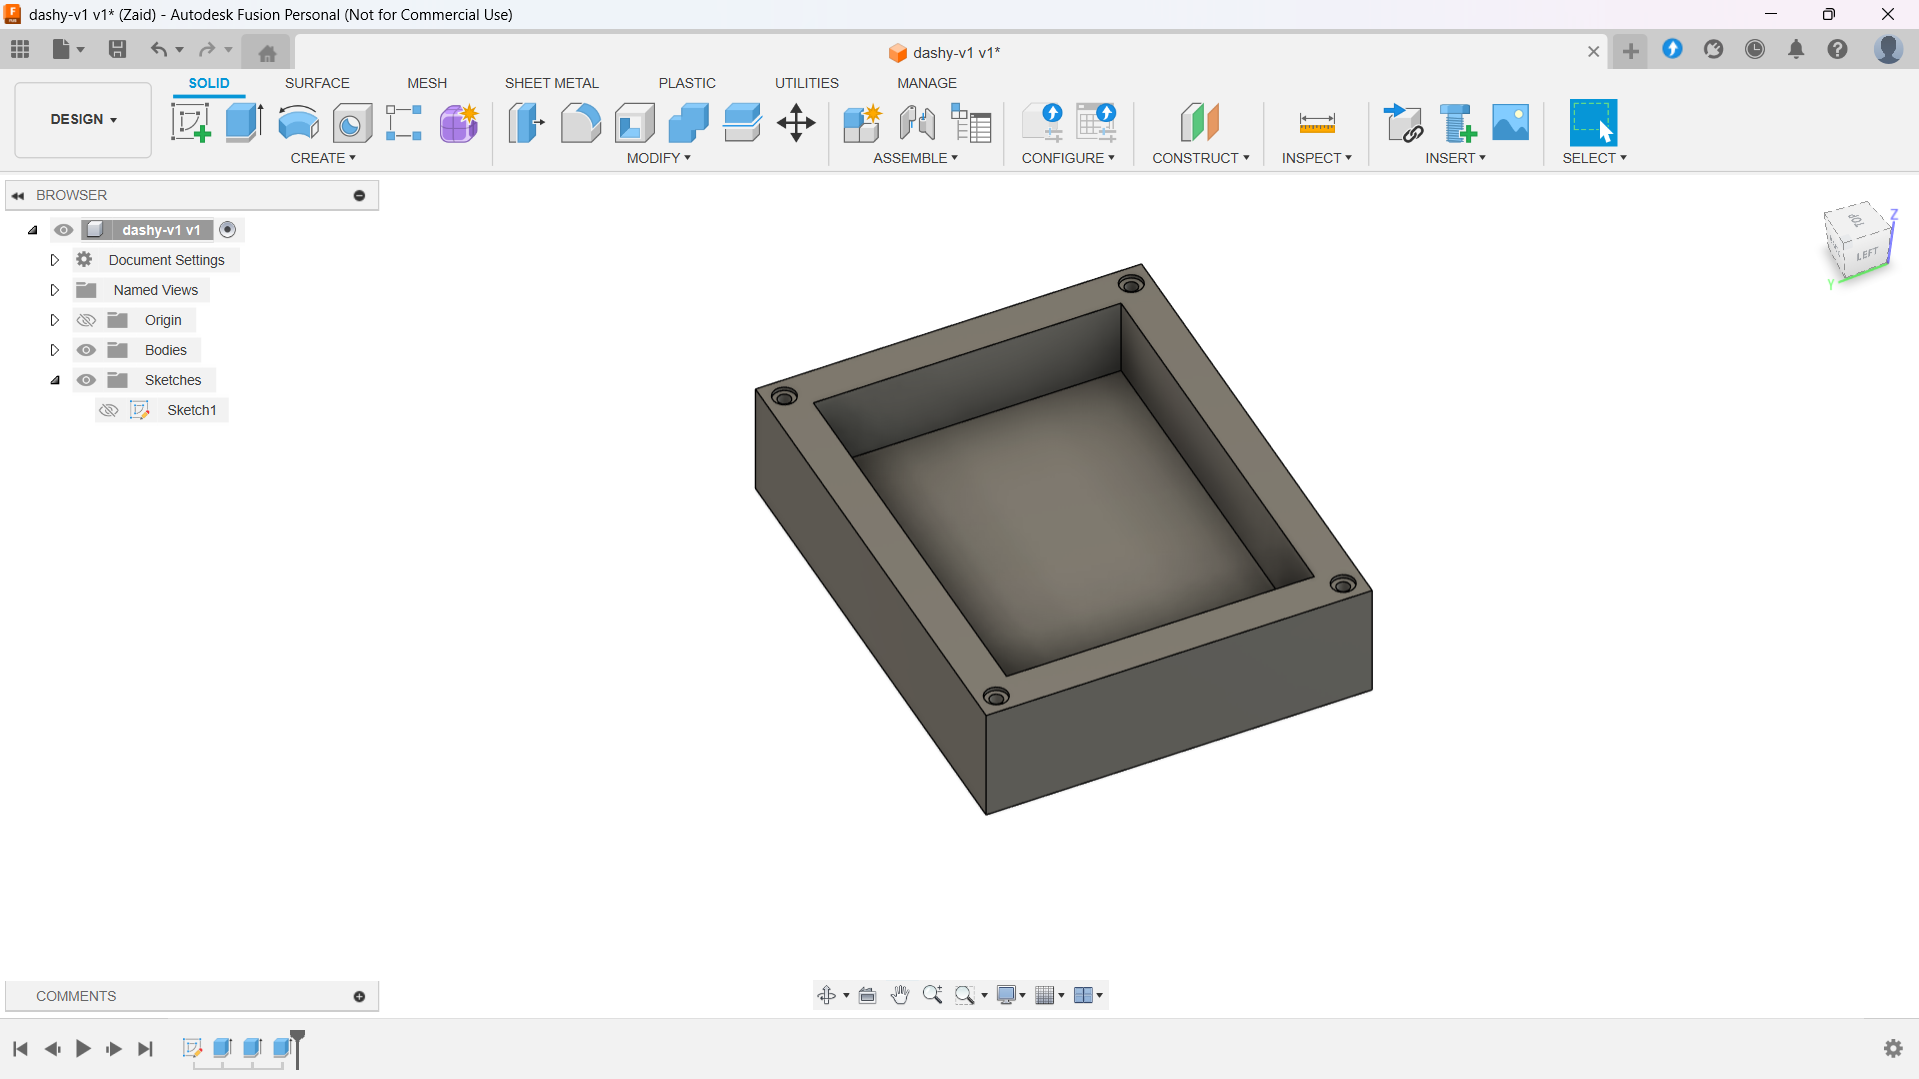Image resolution: width=1919 pixels, height=1079 pixels.
Task: Open the Data Panel grid icon
Action: 20,49
